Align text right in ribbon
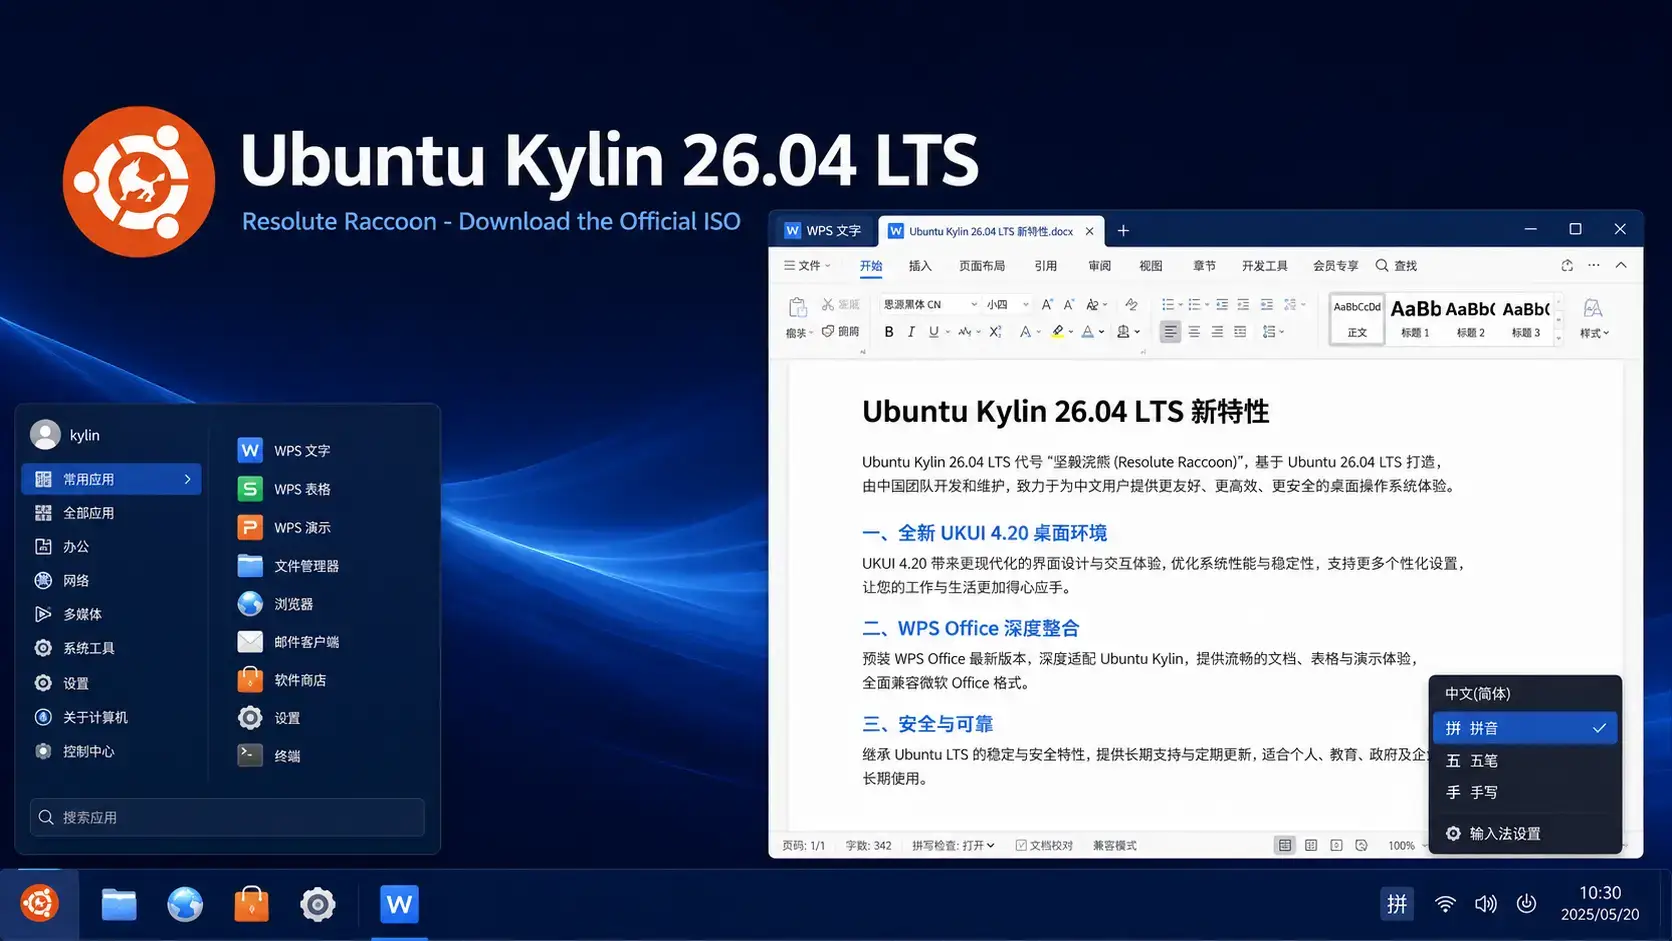 tap(1217, 332)
